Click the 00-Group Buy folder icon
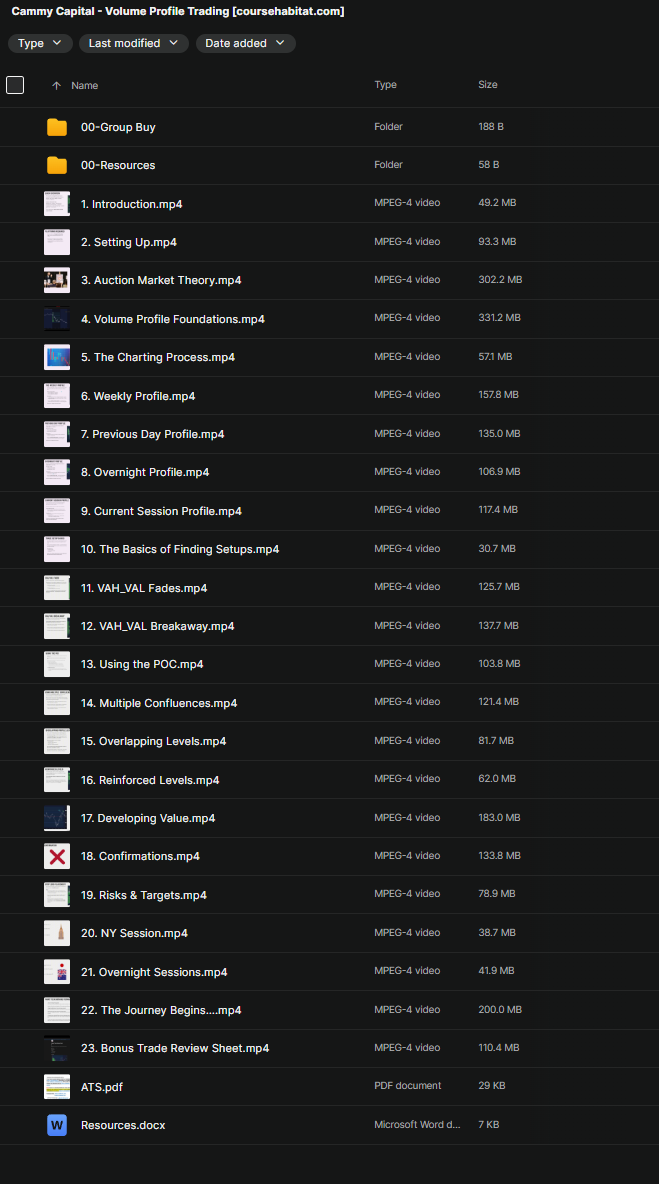This screenshot has width=659, height=1184. click(57, 127)
